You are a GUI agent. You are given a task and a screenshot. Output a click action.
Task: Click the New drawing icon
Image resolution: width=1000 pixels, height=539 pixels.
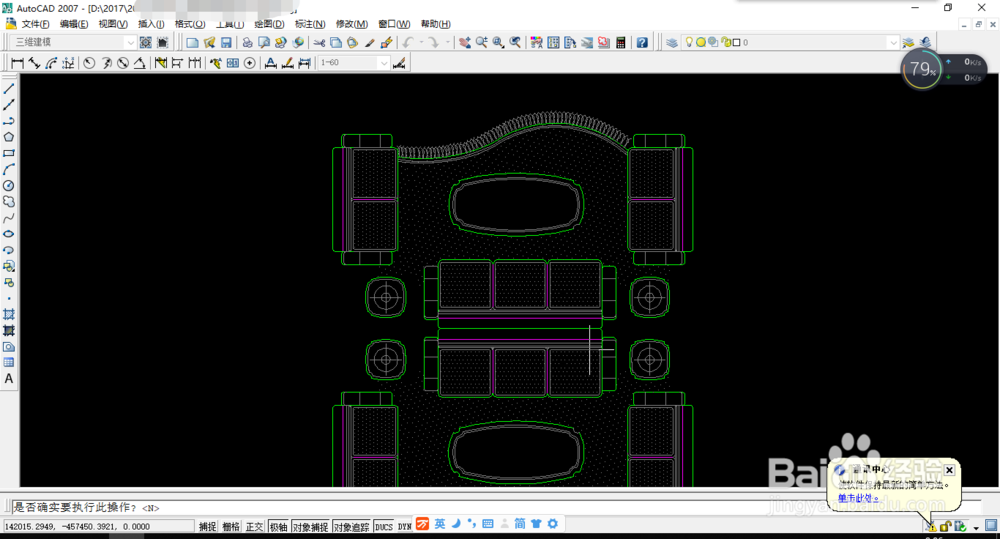pyautogui.click(x=192, y=43)
